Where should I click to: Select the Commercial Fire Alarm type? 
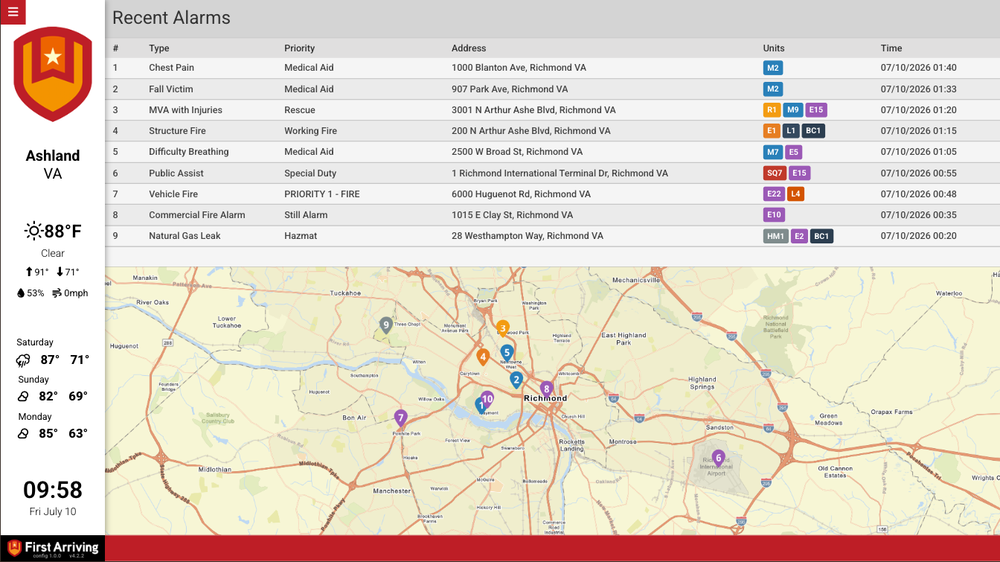(197, 215)
